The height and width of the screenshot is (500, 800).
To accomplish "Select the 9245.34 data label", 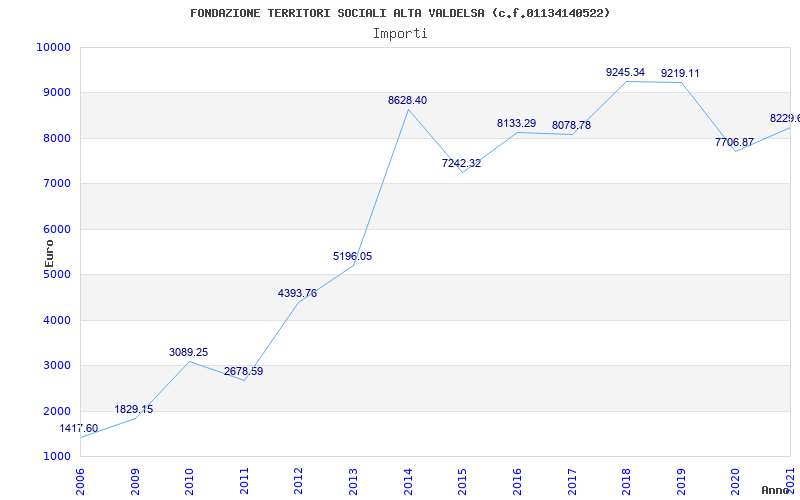I will [x=626, y=72].
